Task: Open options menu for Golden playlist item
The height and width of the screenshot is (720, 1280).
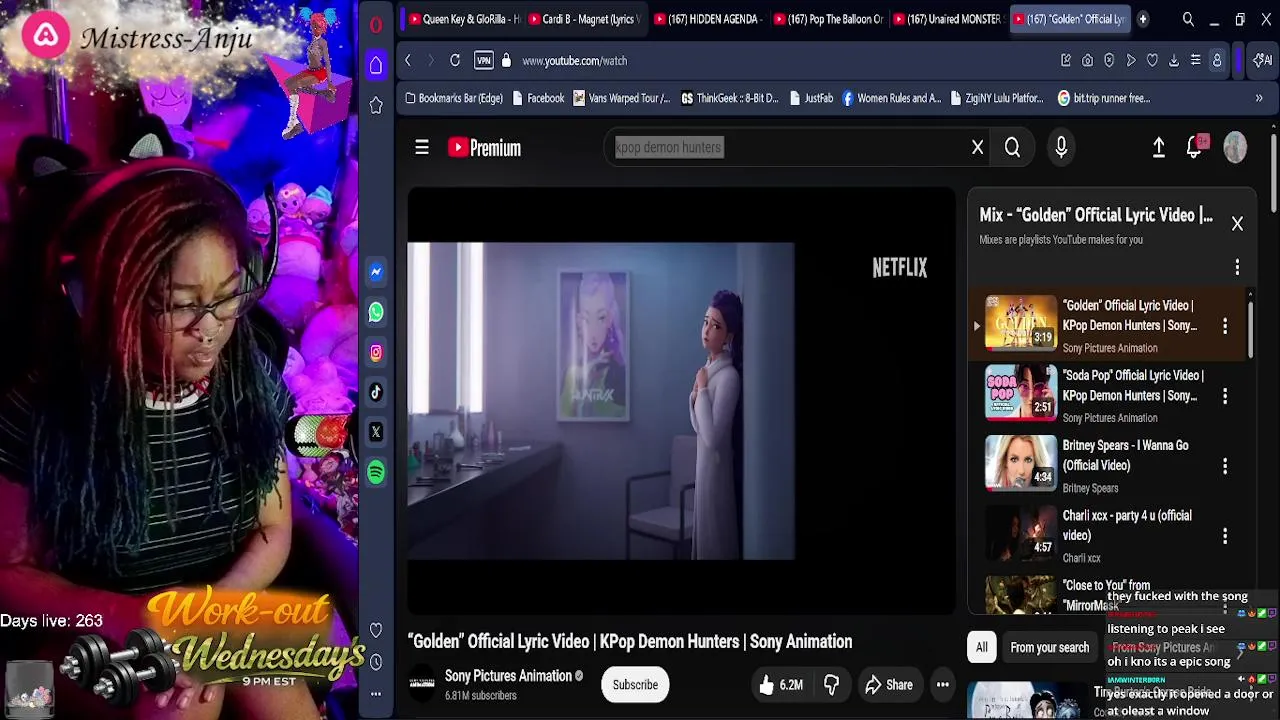Action: pyautogui.click(x=1225, y=326)
